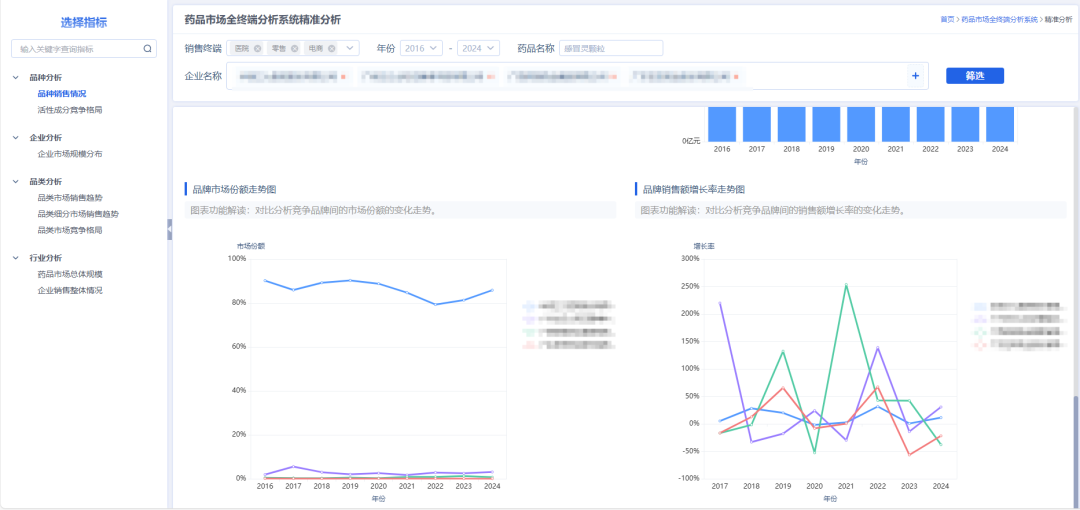Click the plus icon to add company
The width and height of the screenshot is (1080, 510).
click(x=915, y=76)
